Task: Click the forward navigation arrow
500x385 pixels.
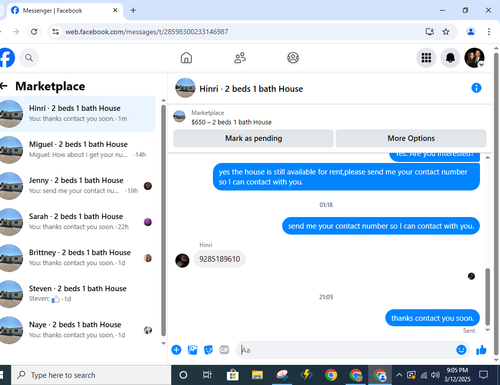Action: pyautogui.click(x=16, y=32)
